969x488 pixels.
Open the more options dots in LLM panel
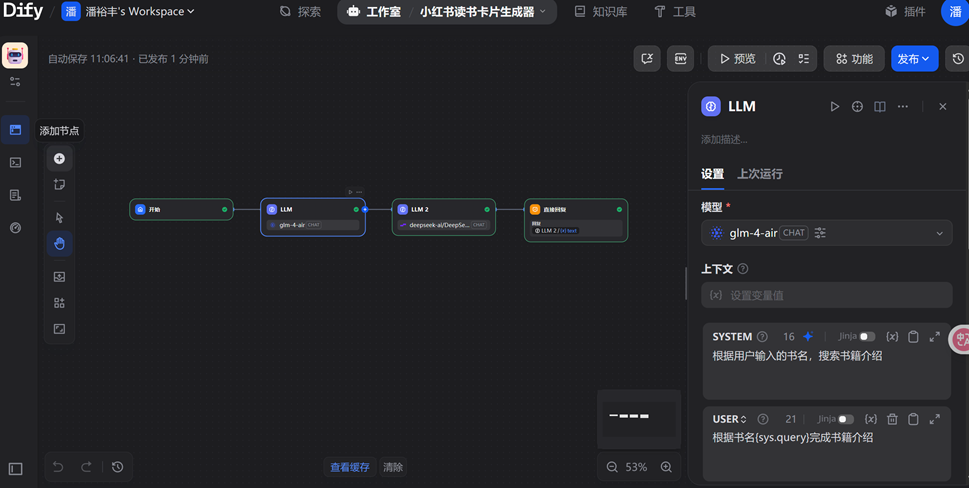tap(903, 106)
